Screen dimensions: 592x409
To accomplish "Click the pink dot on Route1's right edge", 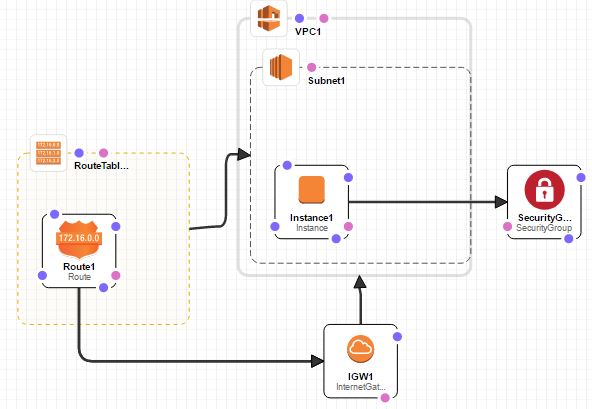I will (116, 275).
